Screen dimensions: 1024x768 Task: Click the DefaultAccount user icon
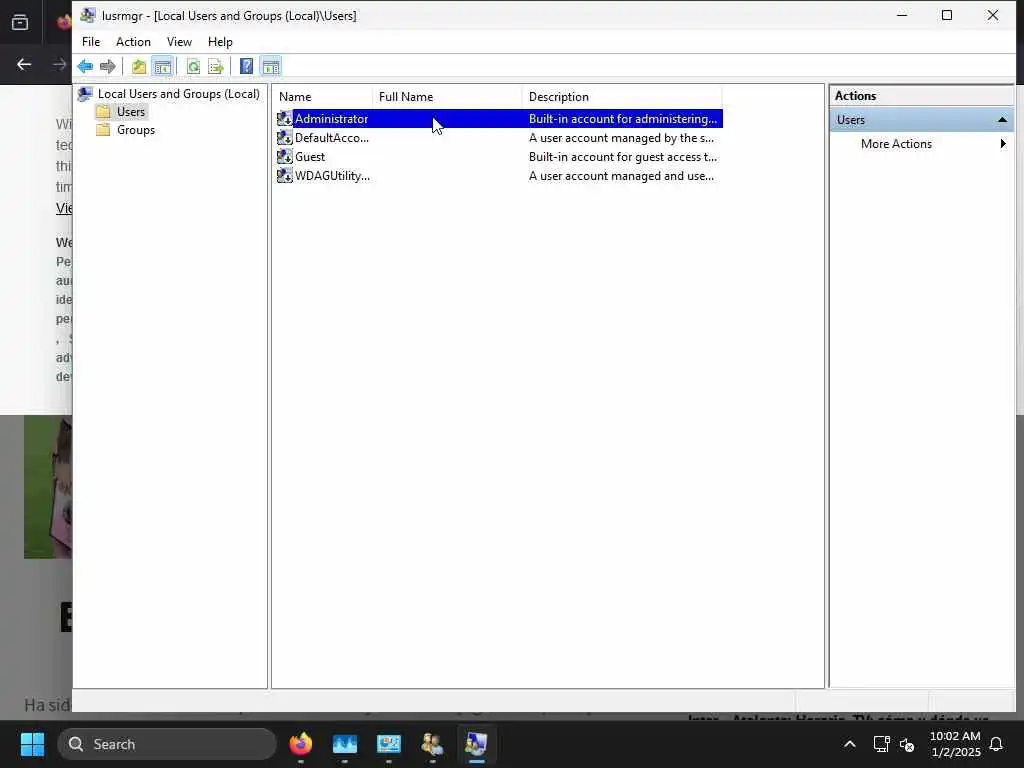point(284,138)
